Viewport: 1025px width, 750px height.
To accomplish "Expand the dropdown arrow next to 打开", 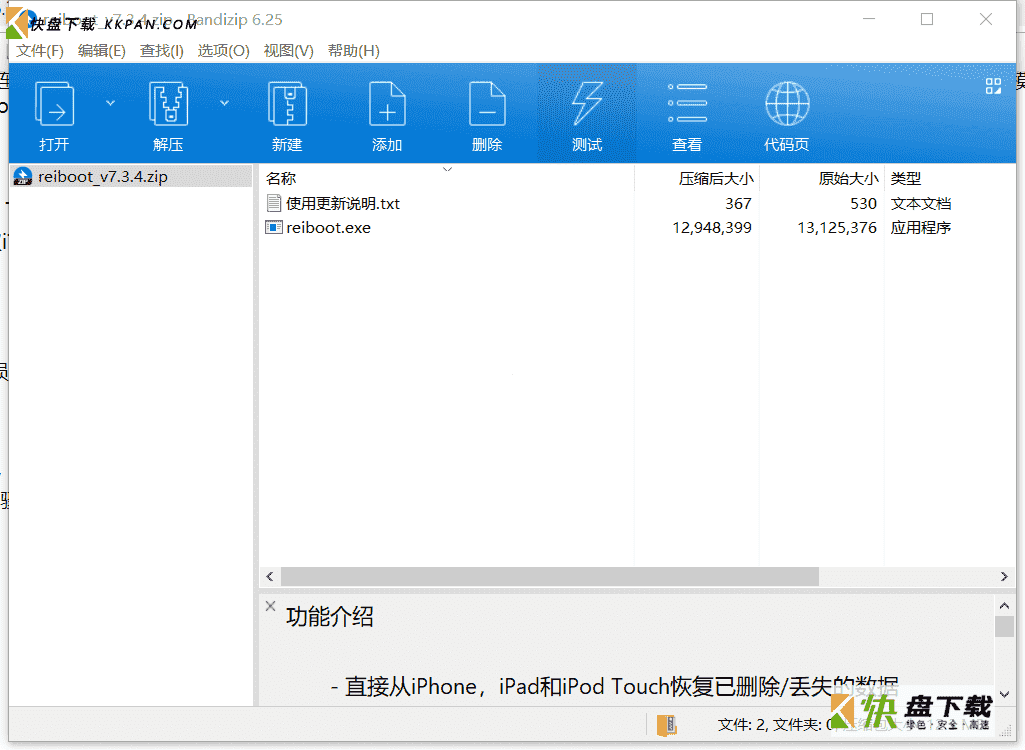I will (110, 103).
